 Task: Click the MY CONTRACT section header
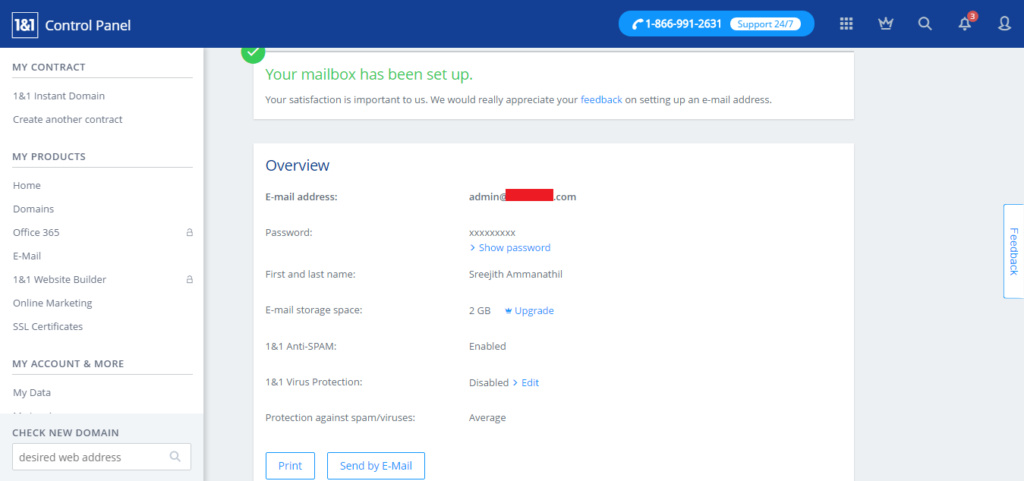click(x=49, y=67)
